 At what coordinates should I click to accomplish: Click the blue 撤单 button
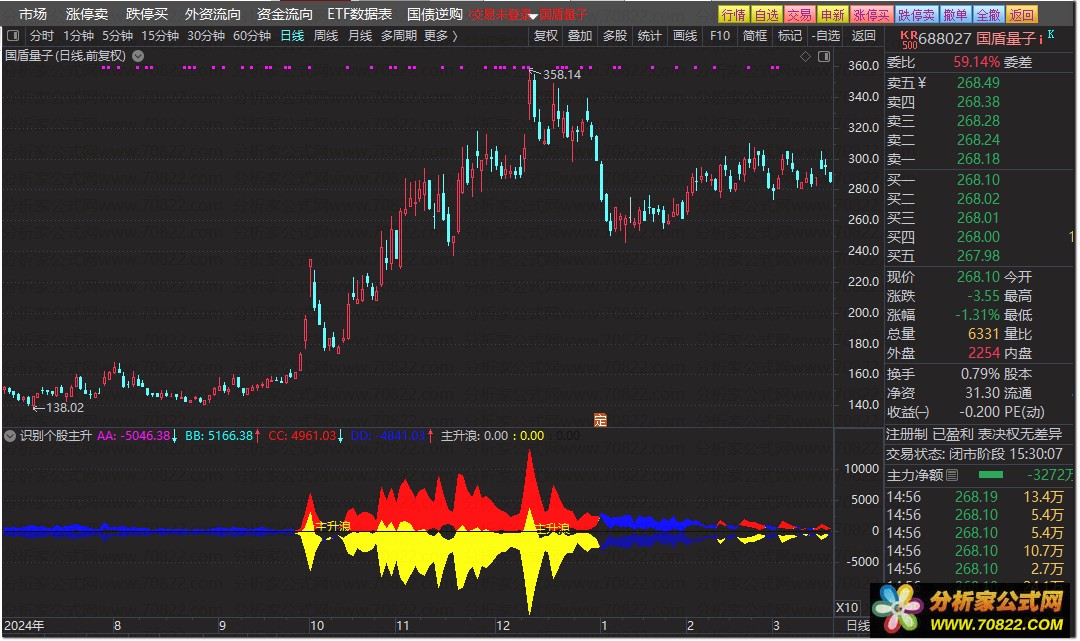[x=955, y=14]
